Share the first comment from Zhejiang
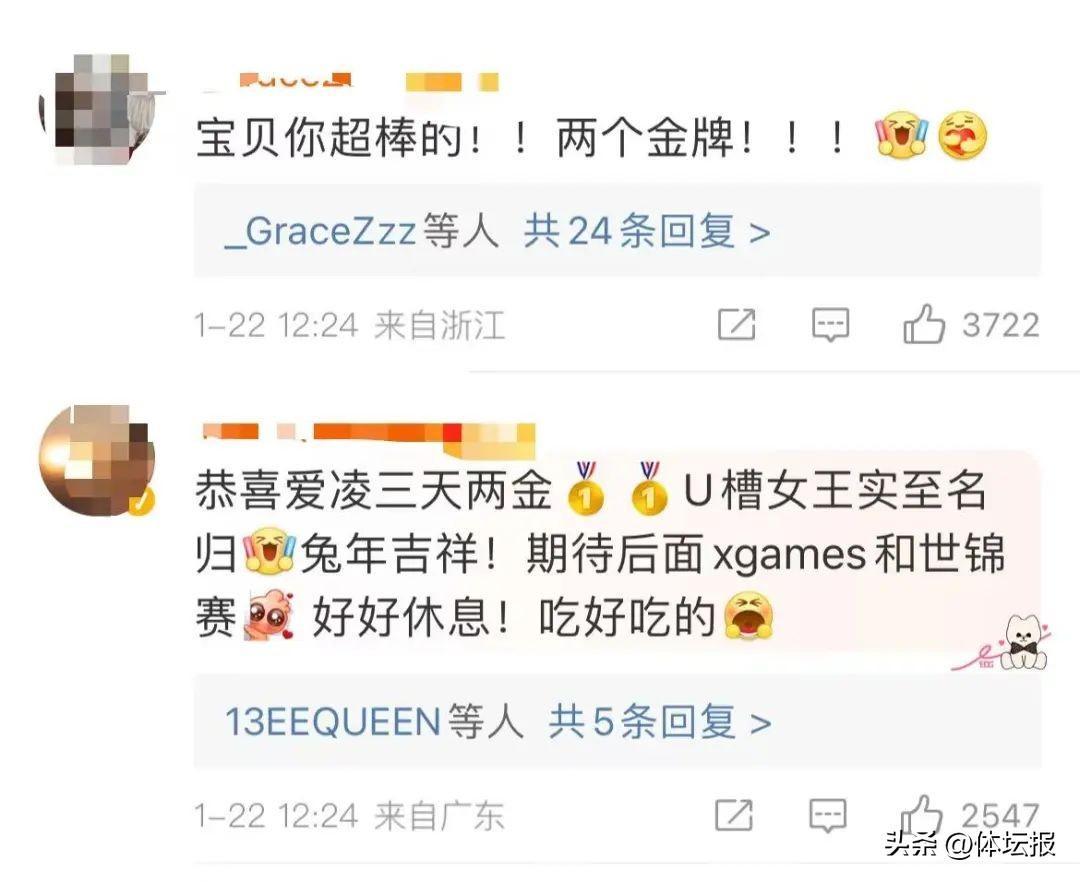This screenshot has height=882, width=1080. [736, 324]
